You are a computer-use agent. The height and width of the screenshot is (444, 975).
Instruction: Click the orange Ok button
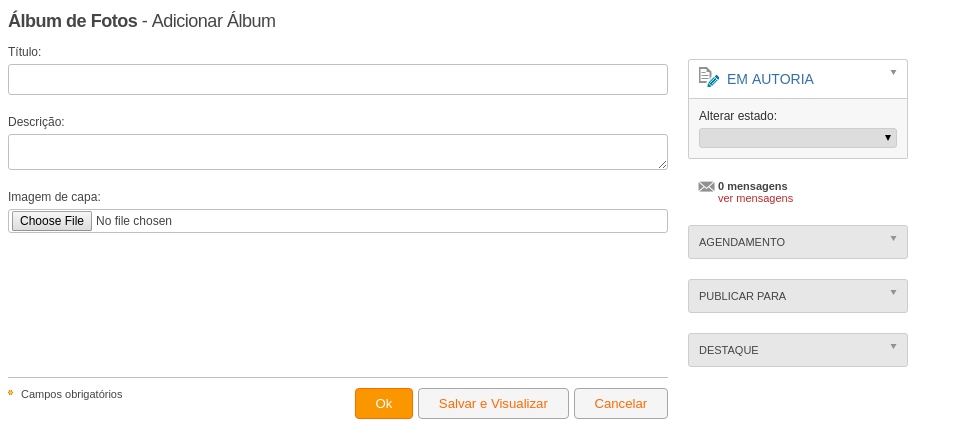[384, 404]
